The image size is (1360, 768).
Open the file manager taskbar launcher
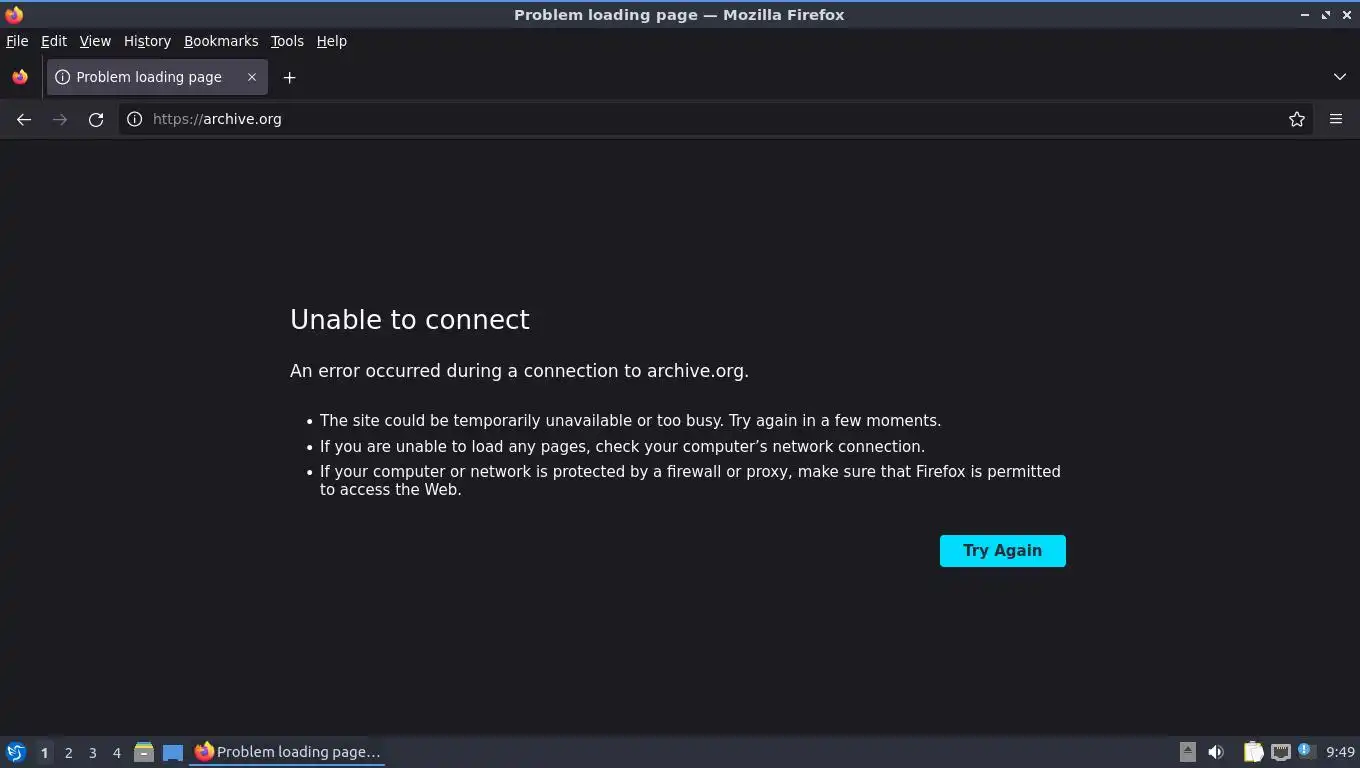(144, 752)
